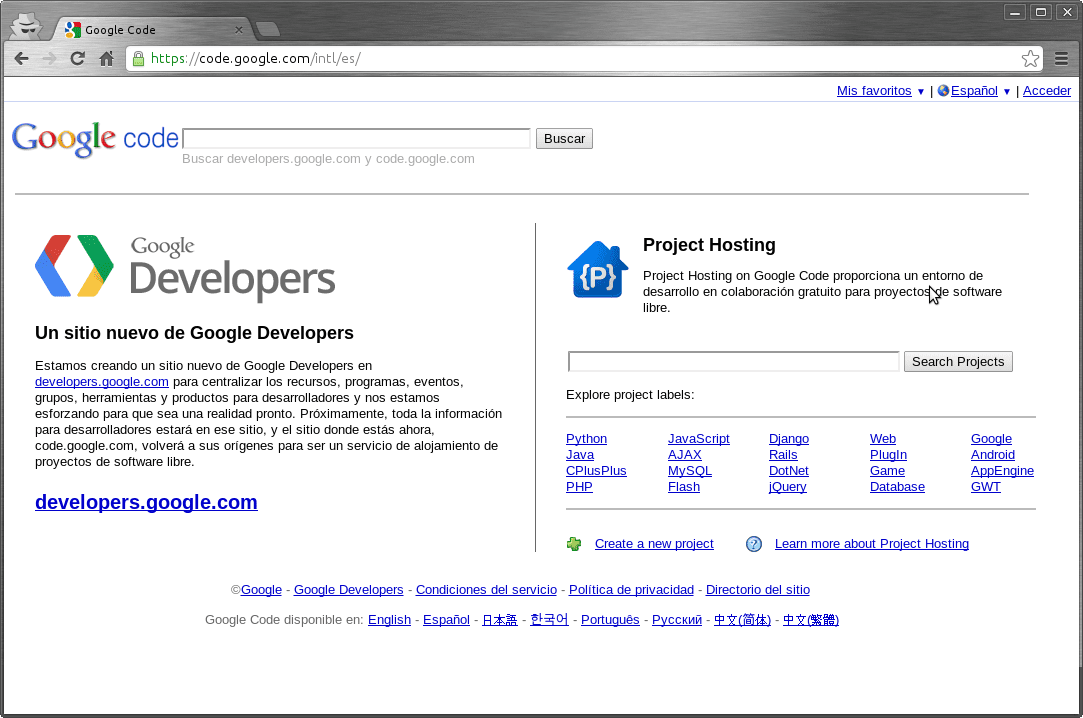Image resolution: width=1083 pixels, height=718 pixels.
Task: Bookmark this page with the star
Action: point(1030,59)
